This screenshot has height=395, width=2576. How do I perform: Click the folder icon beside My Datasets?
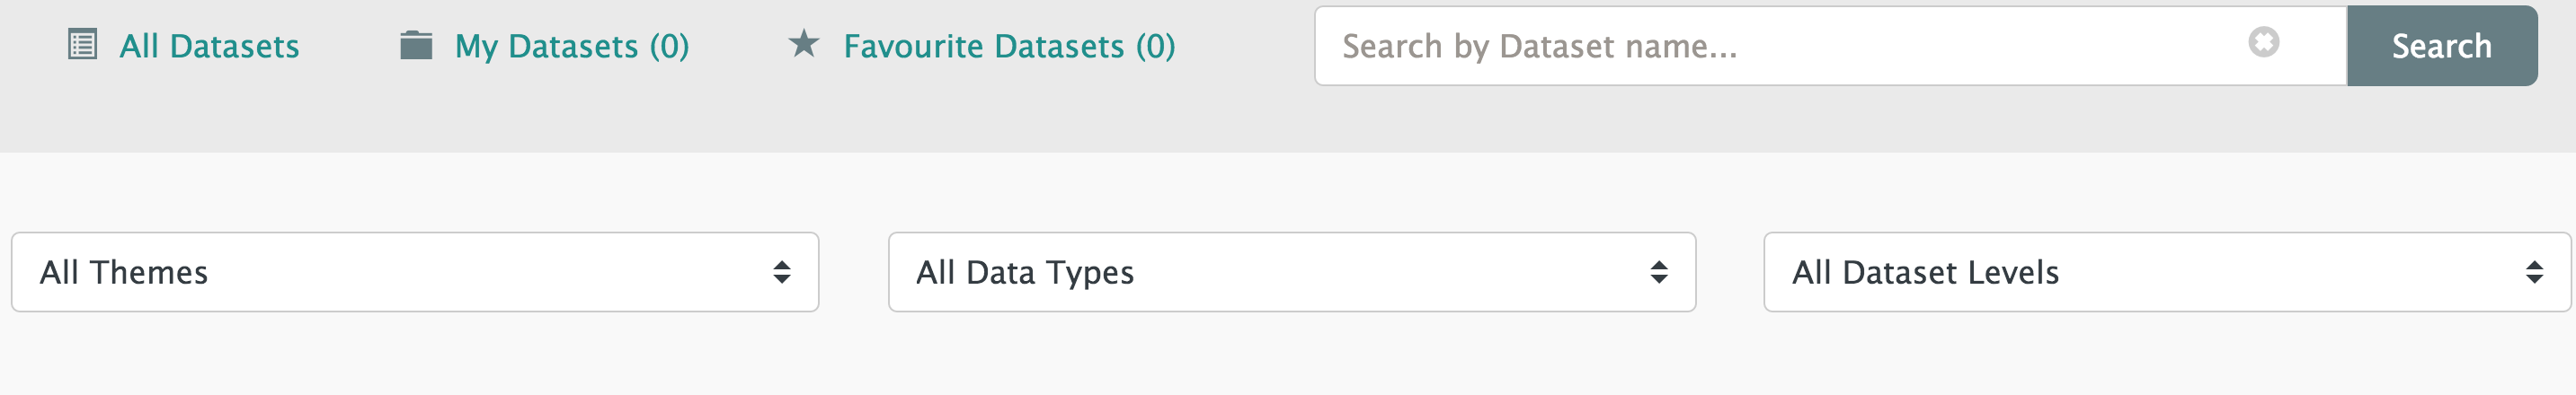416,45
